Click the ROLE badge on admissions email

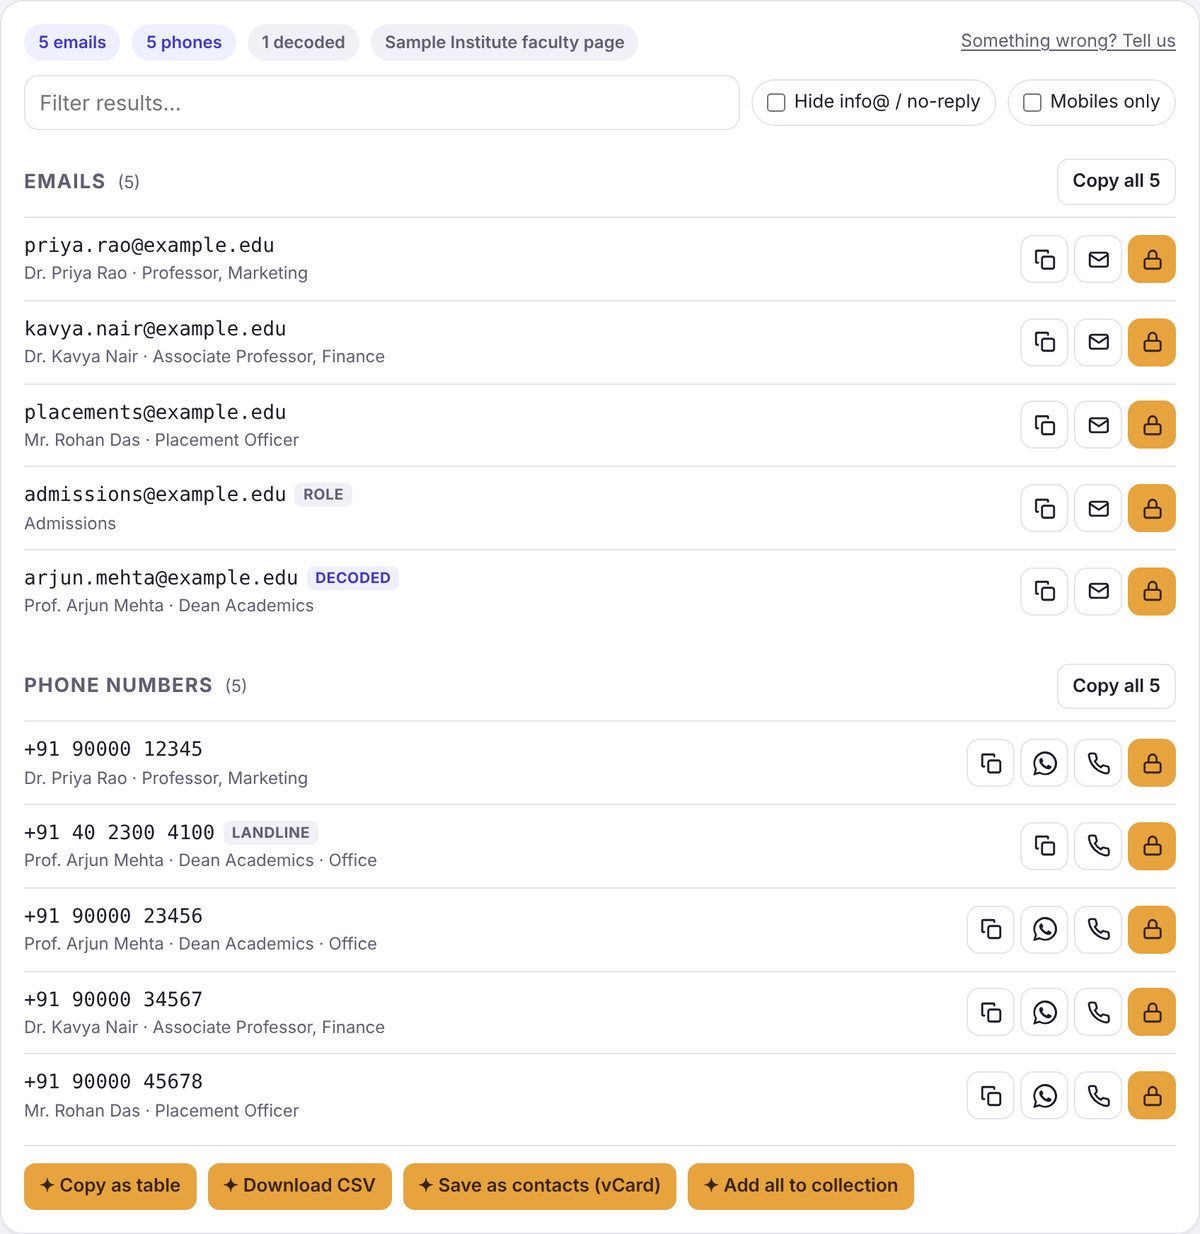(x=323, y=495)
